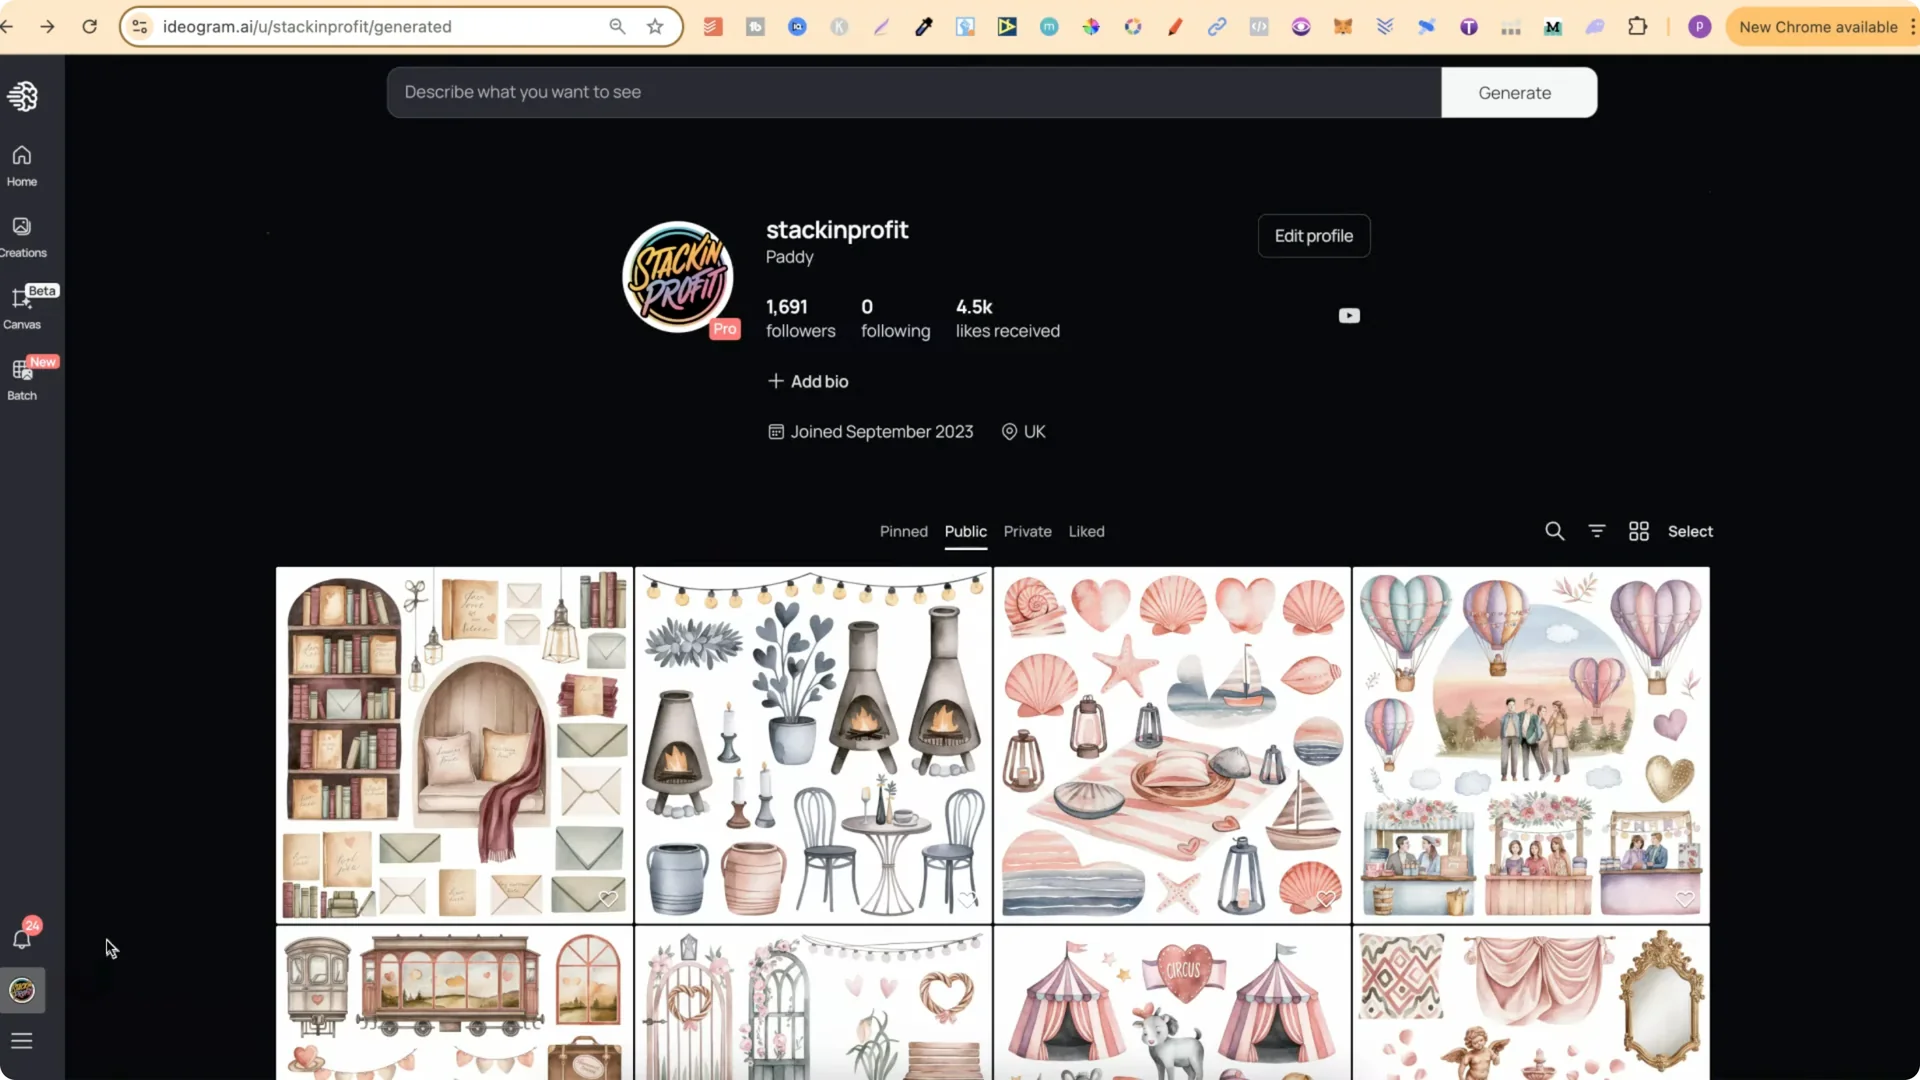The height and width of the screenshot is (1080, 1920).
Task: Open the profile avatar menu in sidebar
Action: tap(21, 991)
